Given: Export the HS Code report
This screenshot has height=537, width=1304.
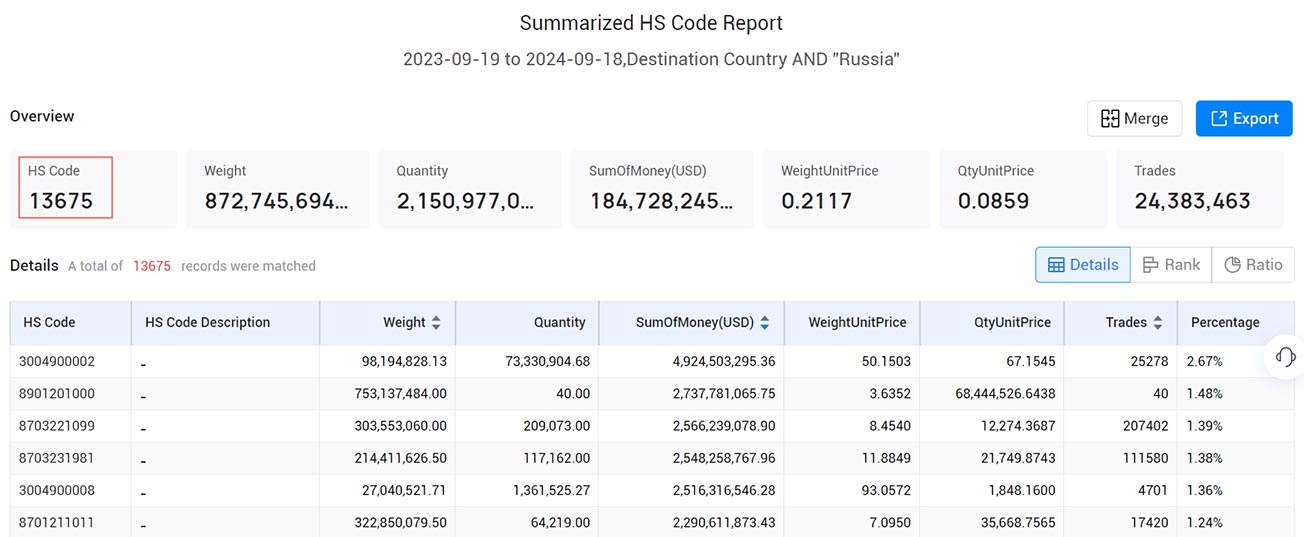Looking at the screenshot, I should tap(1244, 118).
